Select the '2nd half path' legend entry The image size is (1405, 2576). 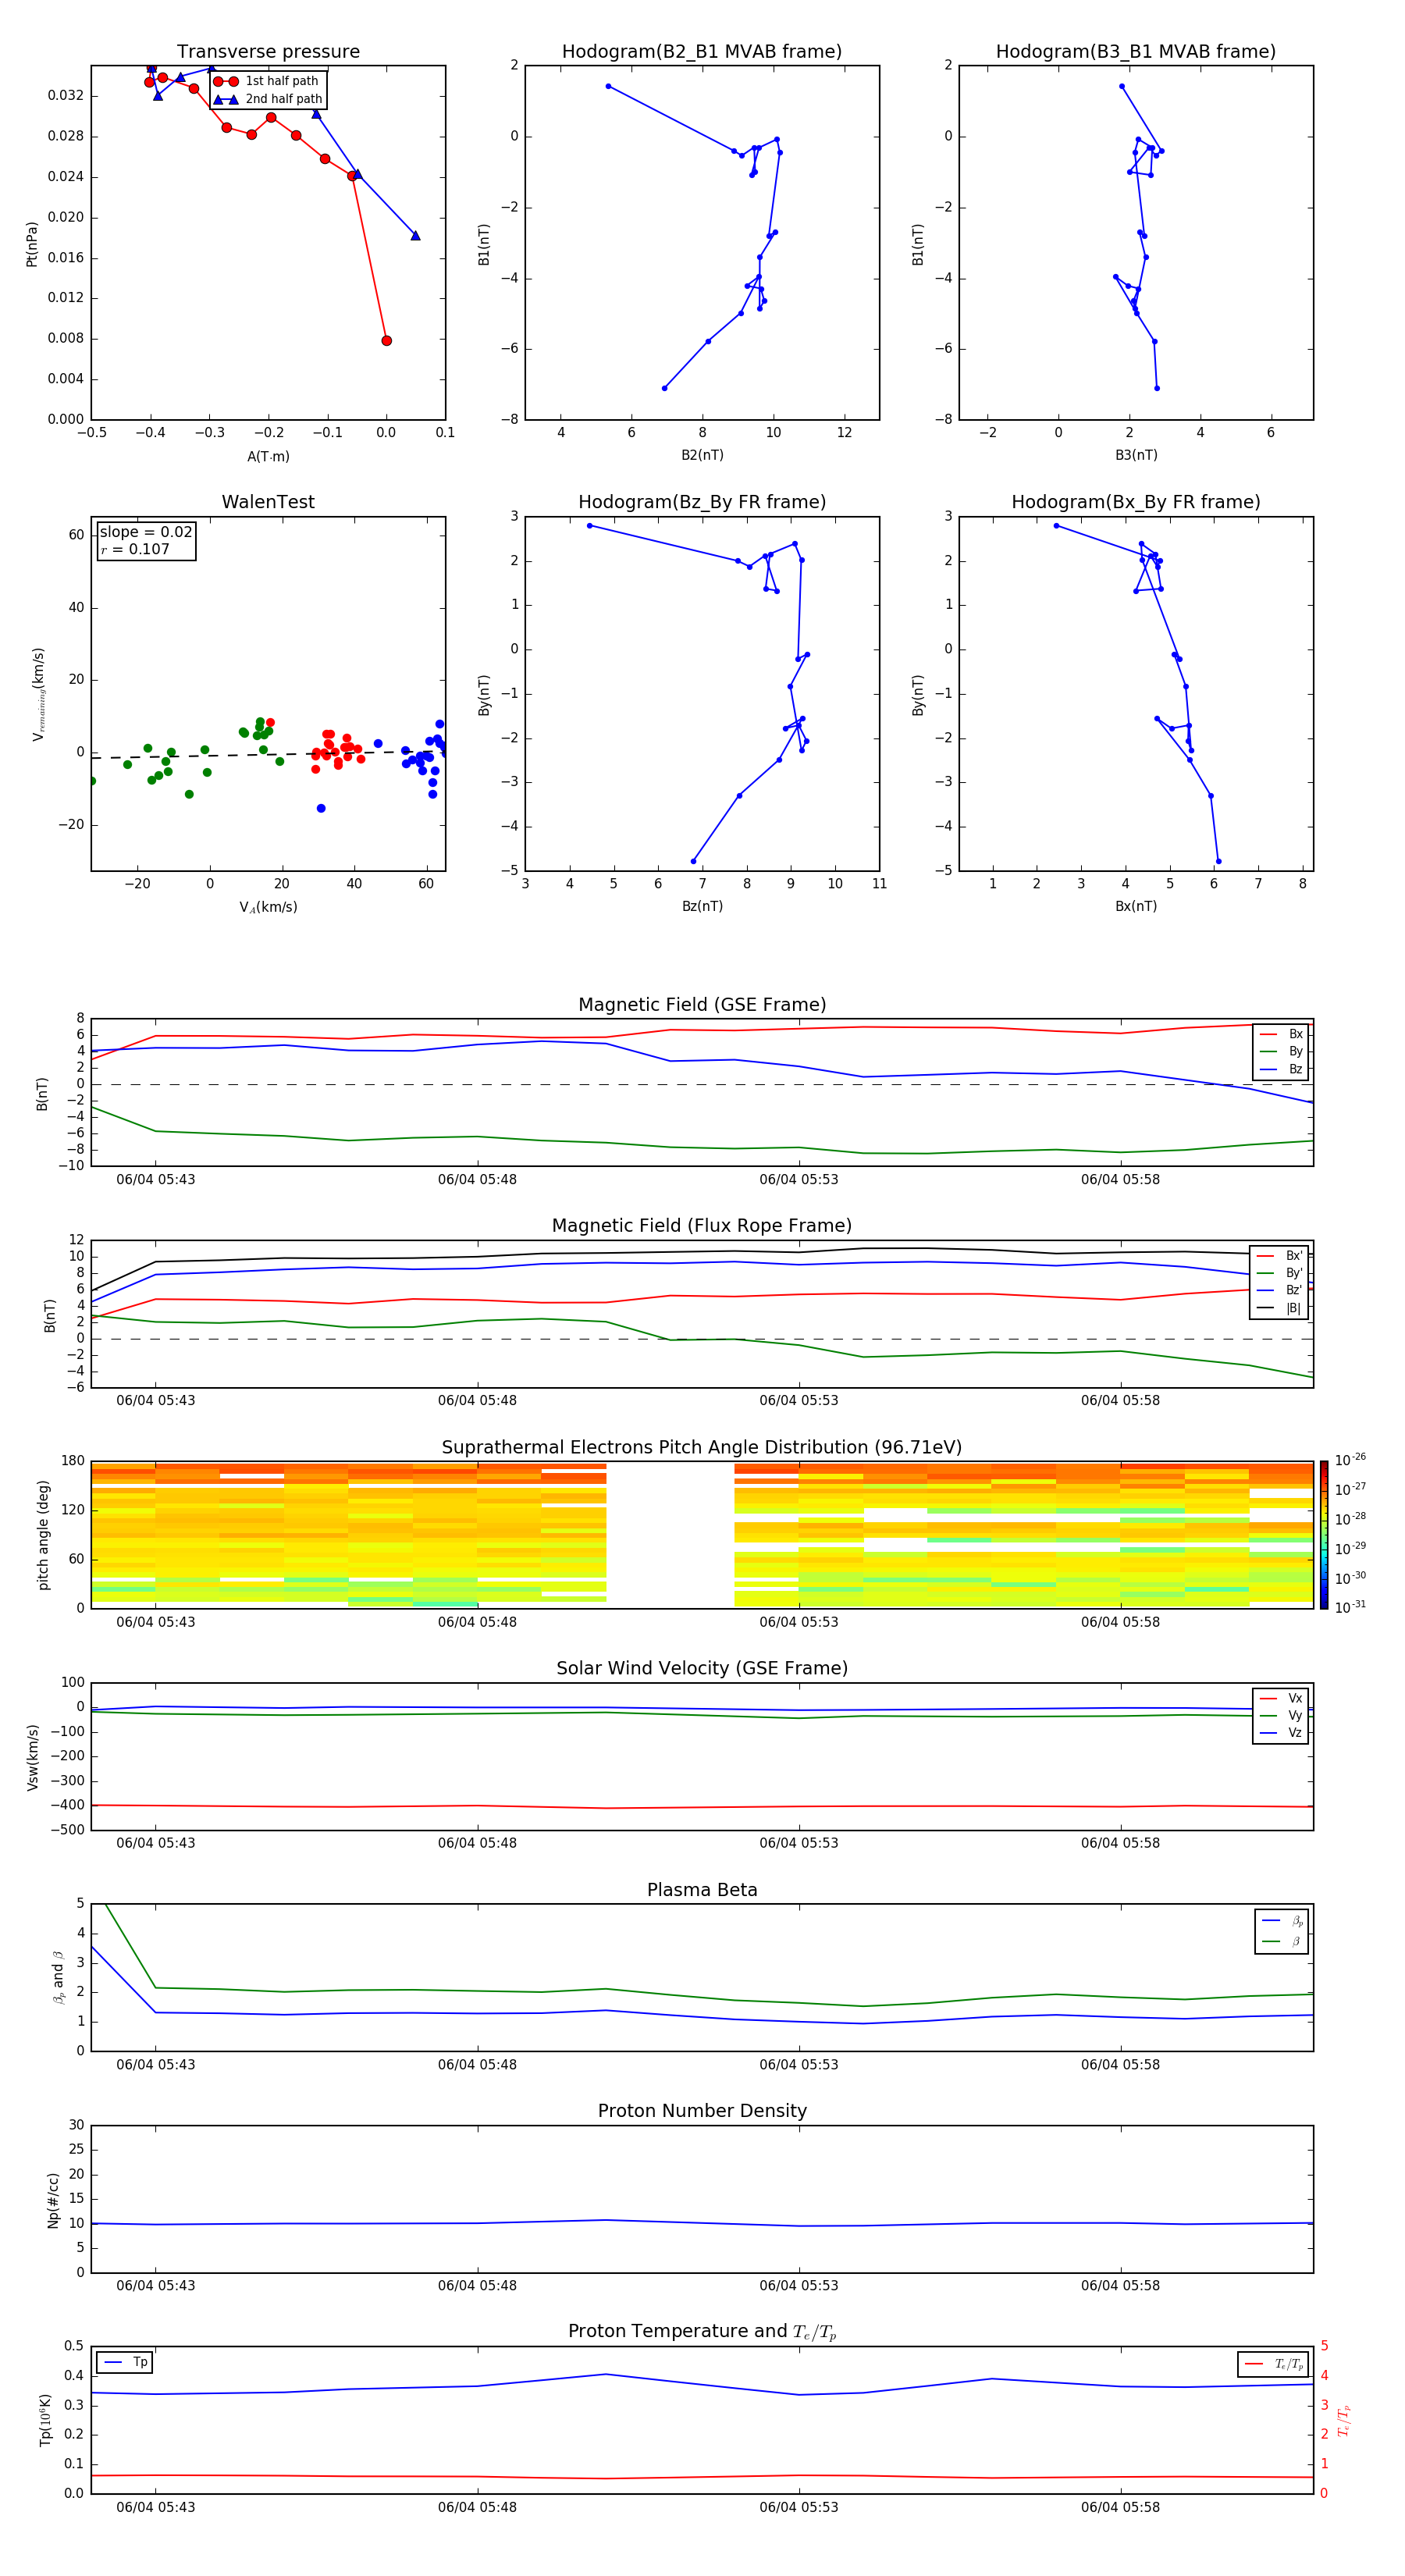click(x=268, y=99)
